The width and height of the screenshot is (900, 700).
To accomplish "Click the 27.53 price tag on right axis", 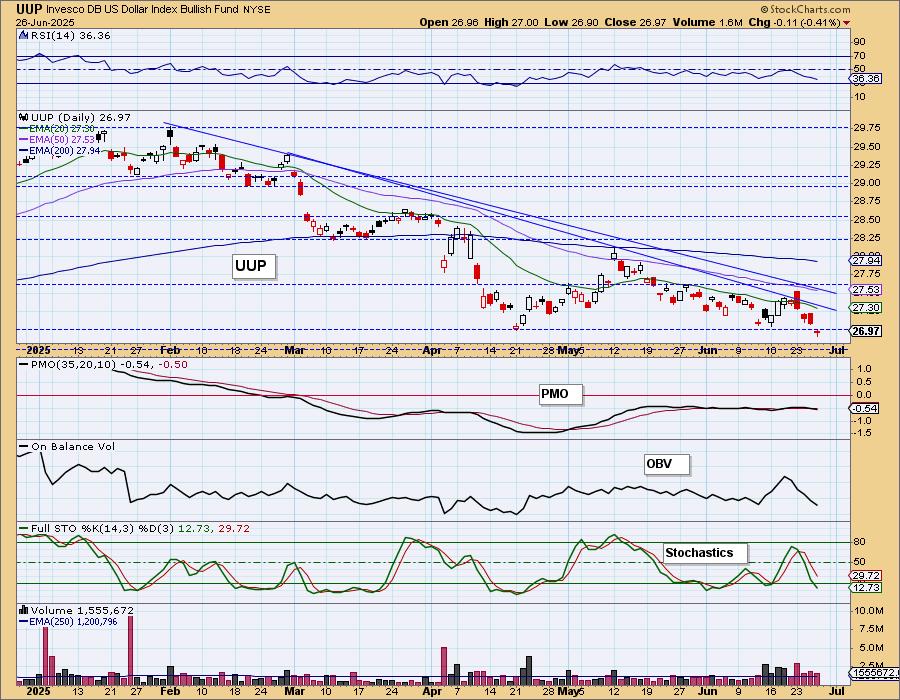I will [x=867, y=290].
